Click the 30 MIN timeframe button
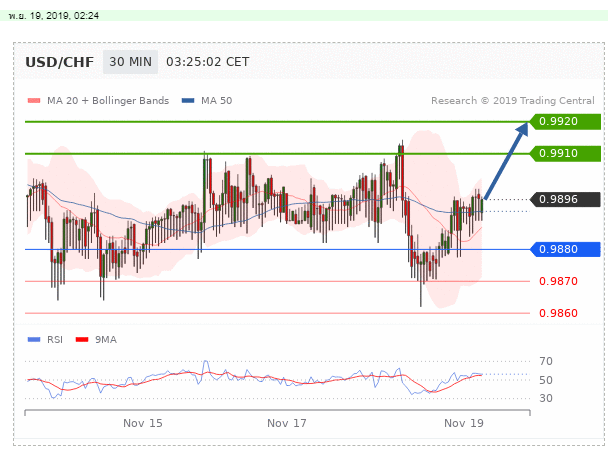This screenshot has height=453, width=608. [130, 62]
